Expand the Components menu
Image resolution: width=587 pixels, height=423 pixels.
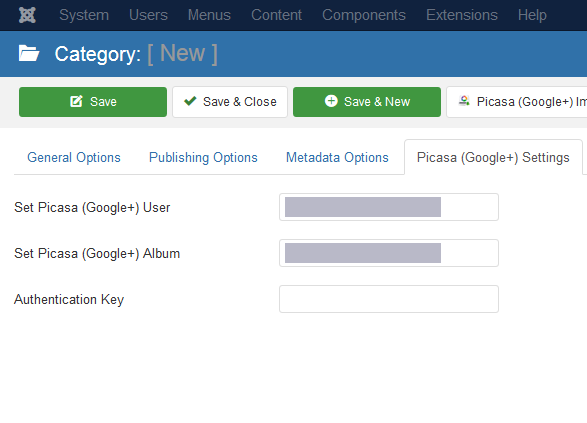(364, 15)
